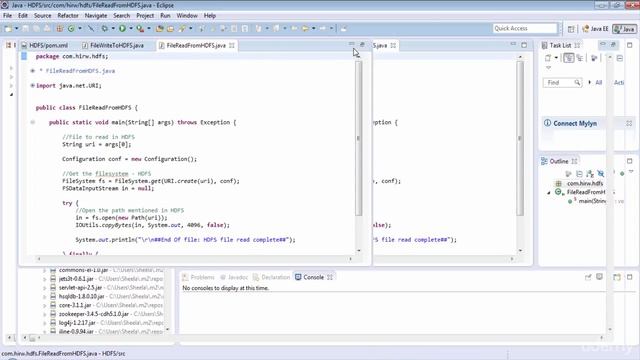
Task: Switch to Java EE perspective
Action: coord(596,29)
